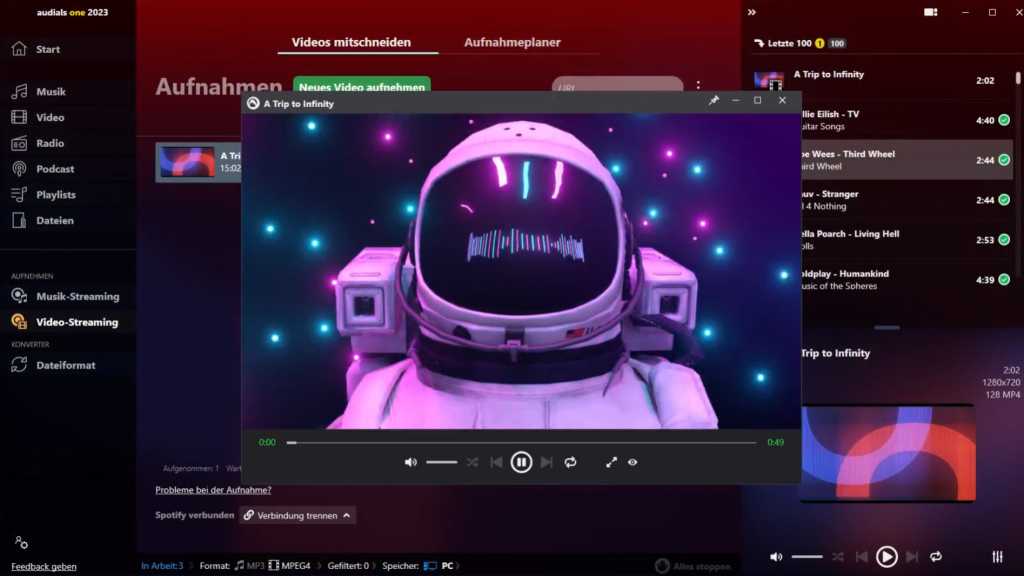Go to previous track in bottom-right player
Screen dimensions: 1024x576
click(x=861, y=557)
